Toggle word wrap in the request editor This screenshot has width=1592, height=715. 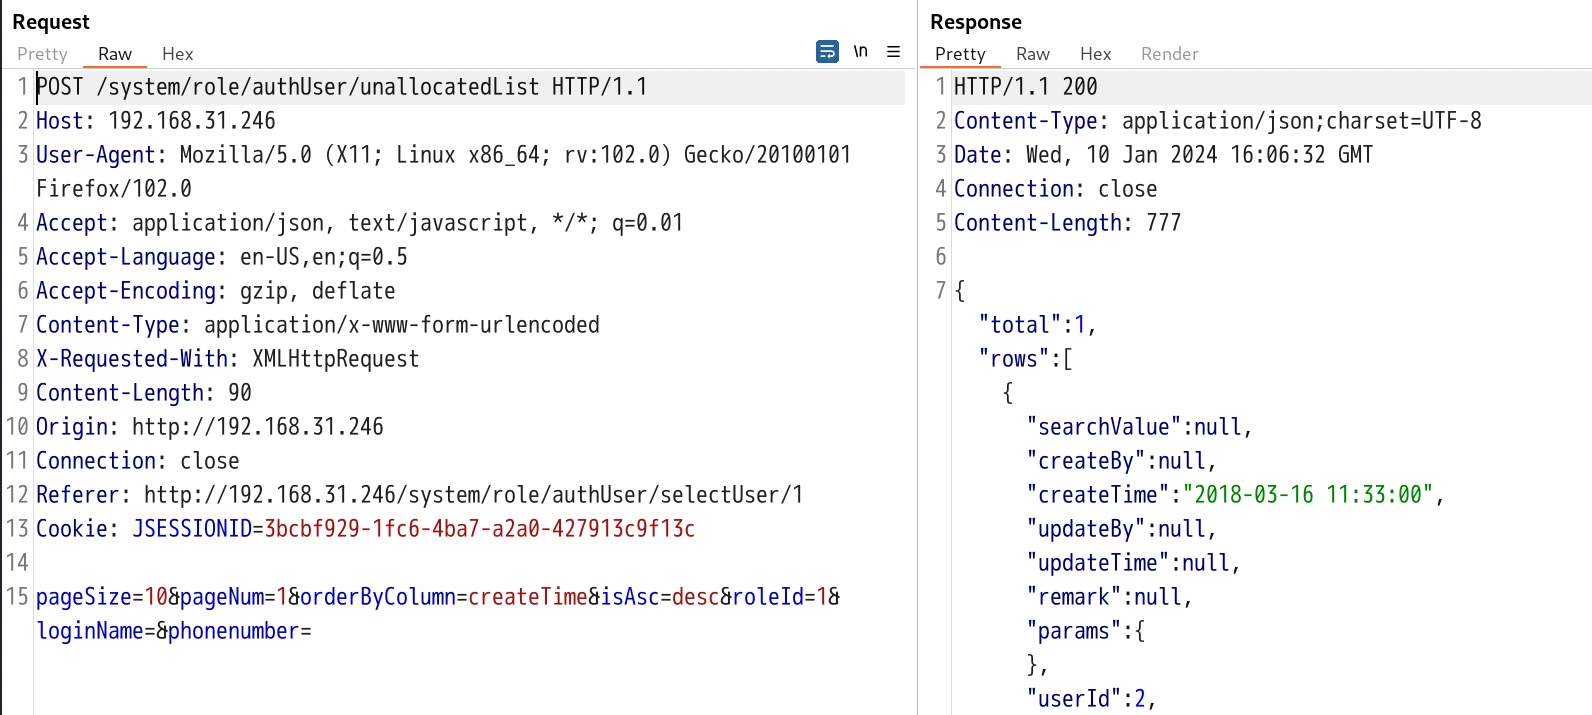pyautogui.click(x=827, y=52)
